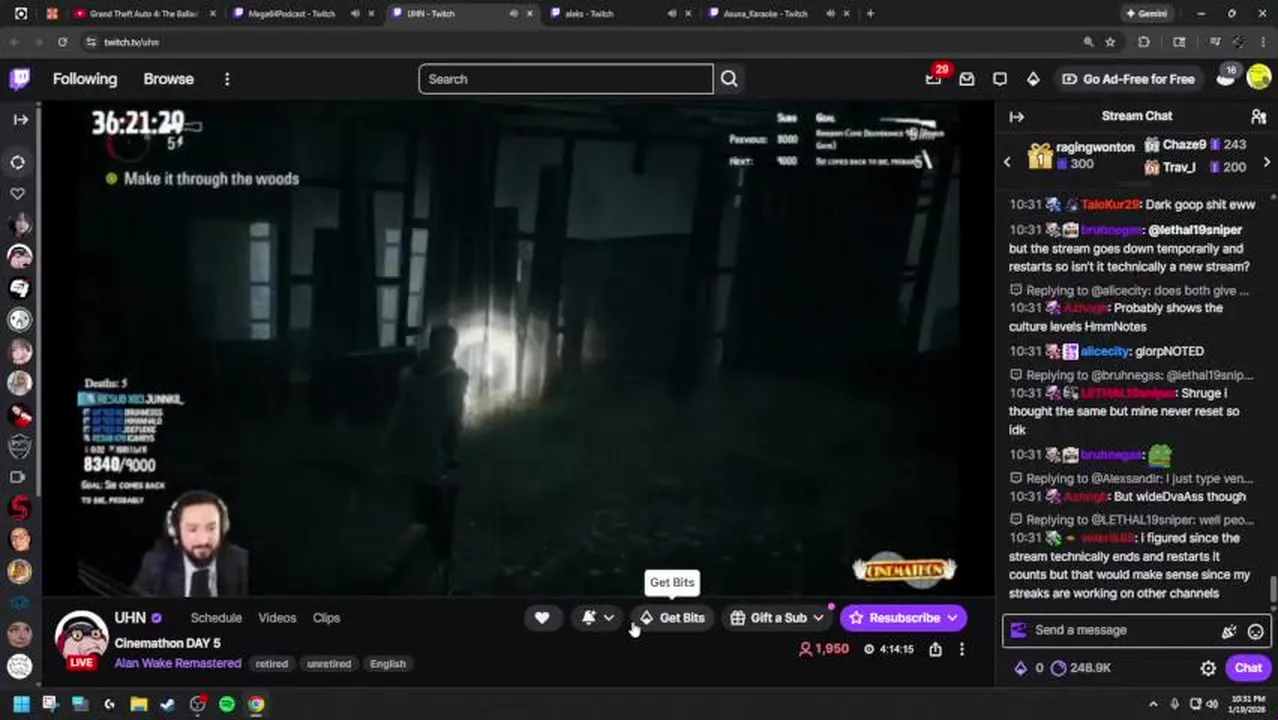Open the Clips tab of UHN

[326, 618]
